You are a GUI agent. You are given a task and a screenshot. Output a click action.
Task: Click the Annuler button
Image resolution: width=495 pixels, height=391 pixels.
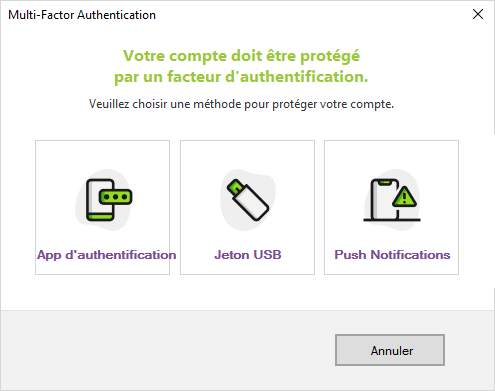pos(390,350)
